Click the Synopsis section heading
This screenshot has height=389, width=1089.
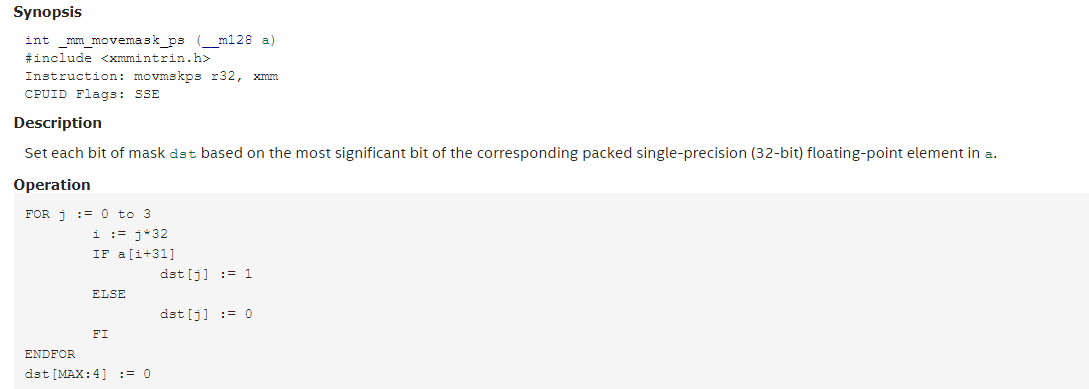(47, 12)
